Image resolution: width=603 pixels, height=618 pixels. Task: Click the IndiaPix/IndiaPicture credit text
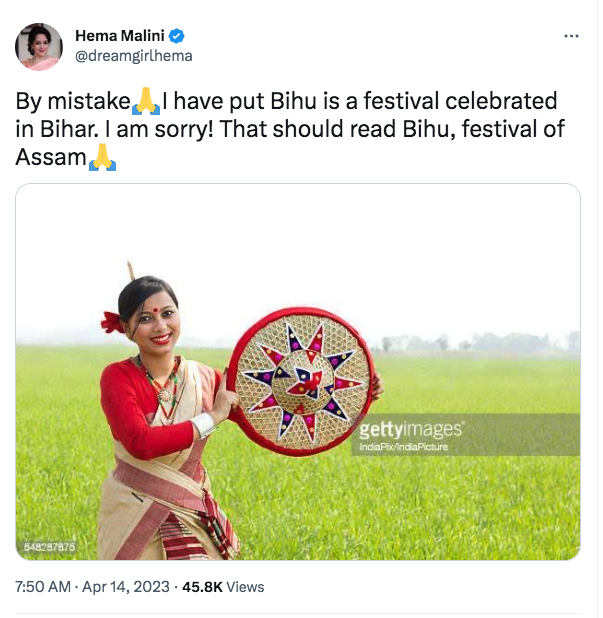404,447
